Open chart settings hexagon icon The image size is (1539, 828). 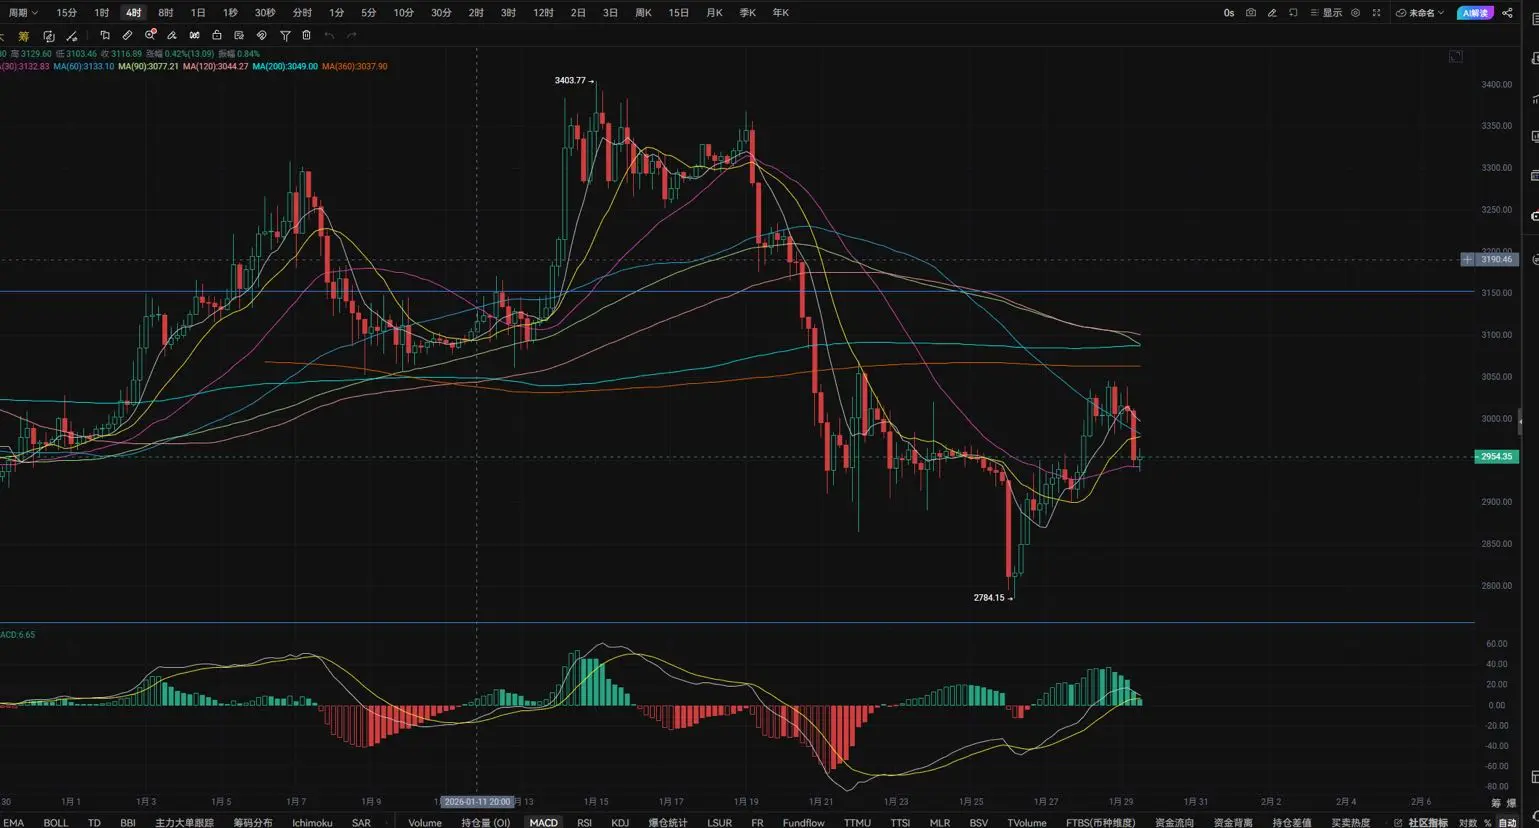(x=1355, y=13)
